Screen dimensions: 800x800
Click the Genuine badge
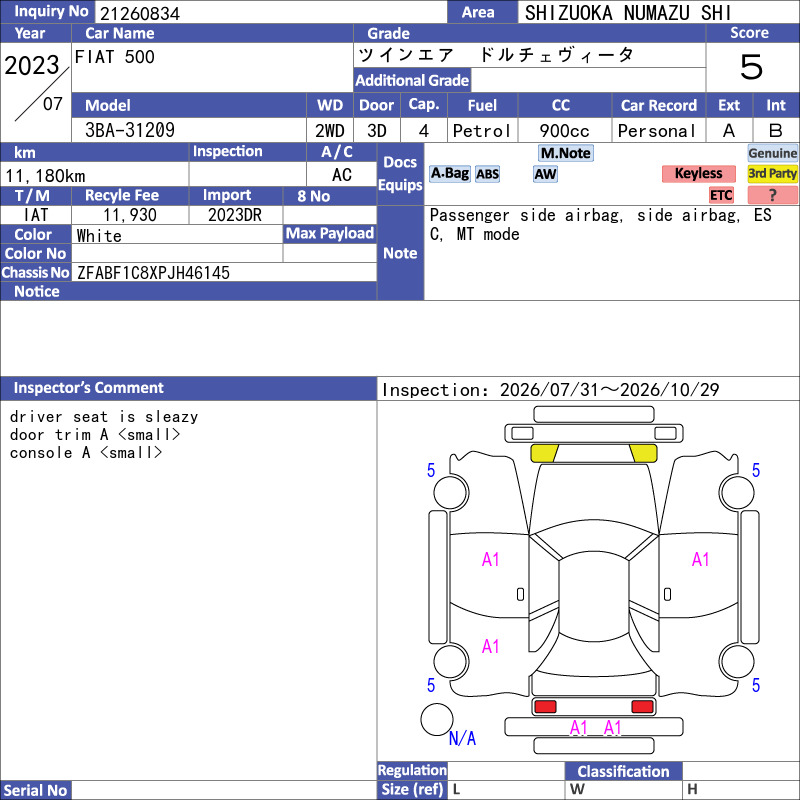[x=772, y=153]
